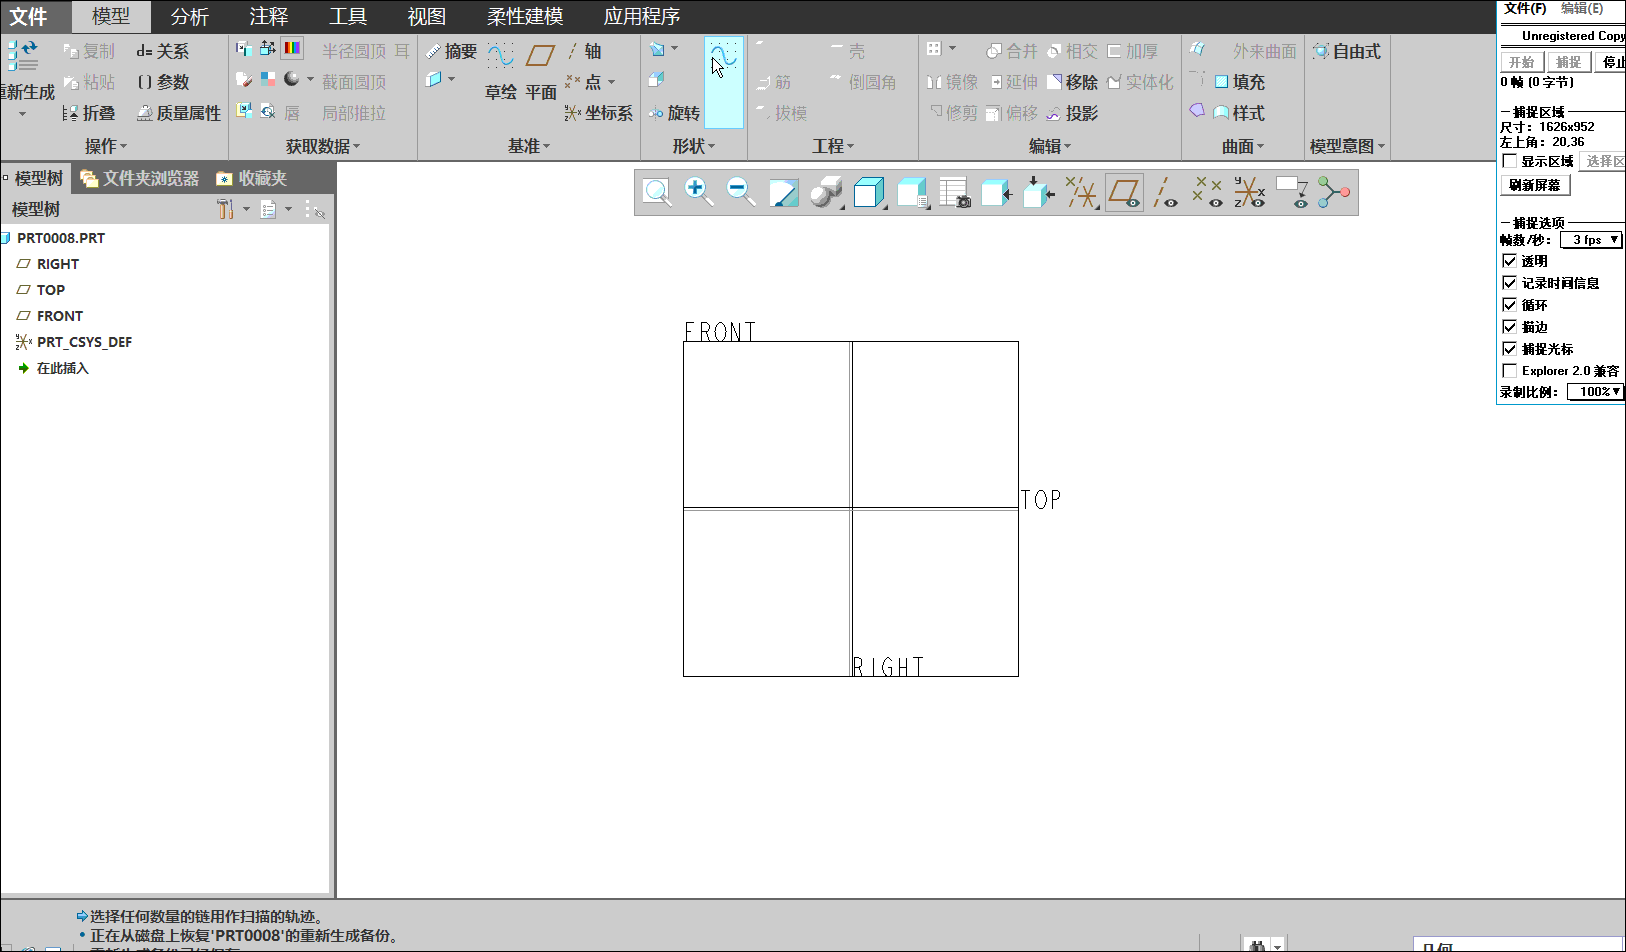Switch to the 分析 ribbon tab
The image size is (1626, 952).
[x=190, y=17]
